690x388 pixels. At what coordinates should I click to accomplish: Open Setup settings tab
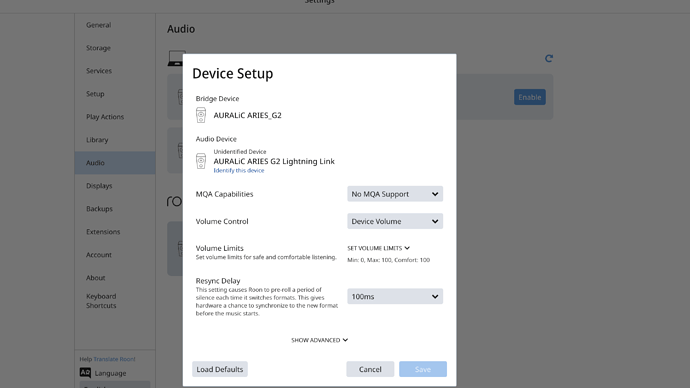click(x=115, y=94)
